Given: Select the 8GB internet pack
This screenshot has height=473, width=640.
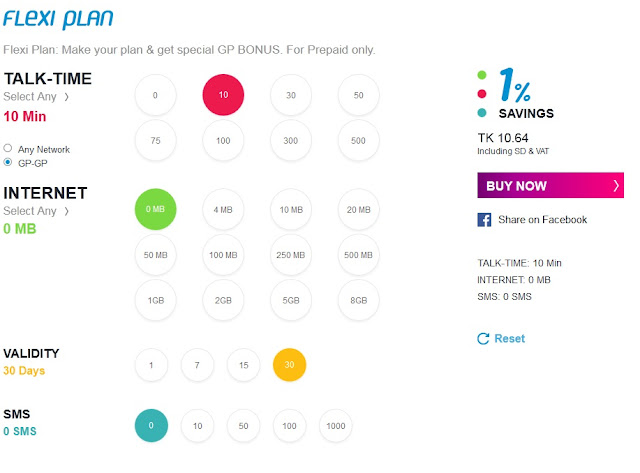Looking at the screenshot, I should pyautogui.click(x=358, y=300).
